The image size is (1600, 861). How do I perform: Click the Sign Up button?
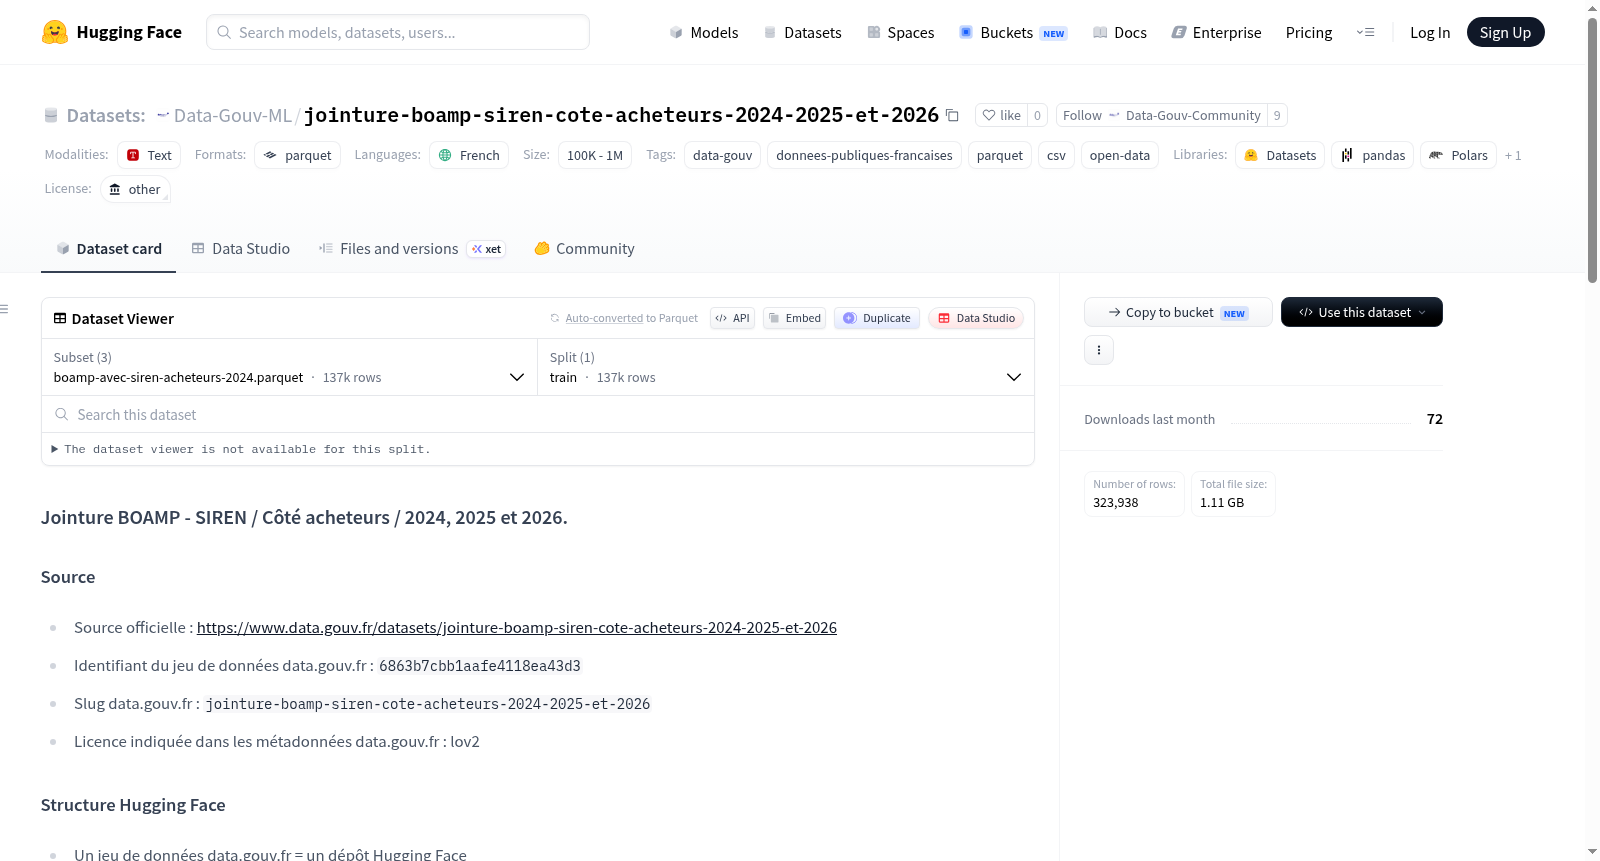click(1505, 32)
